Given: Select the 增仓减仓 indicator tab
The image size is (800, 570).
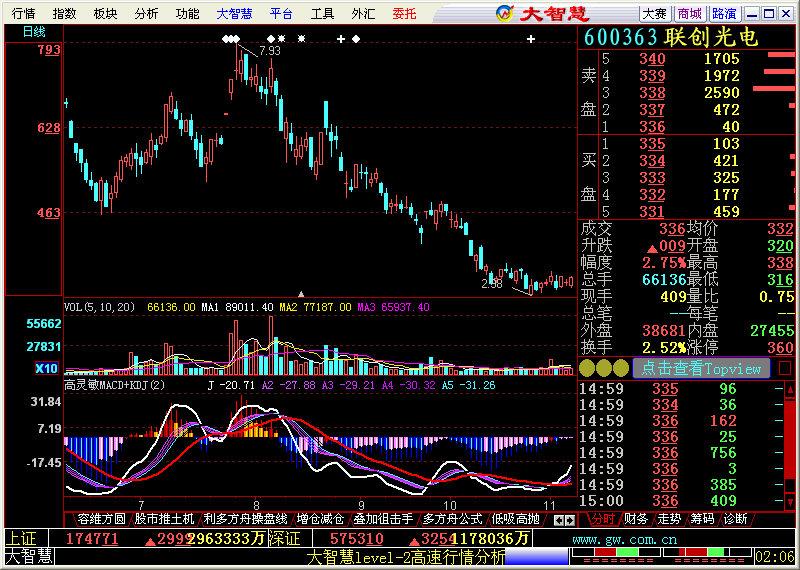Looking at the screenshot, I should (x=320, y=519).
